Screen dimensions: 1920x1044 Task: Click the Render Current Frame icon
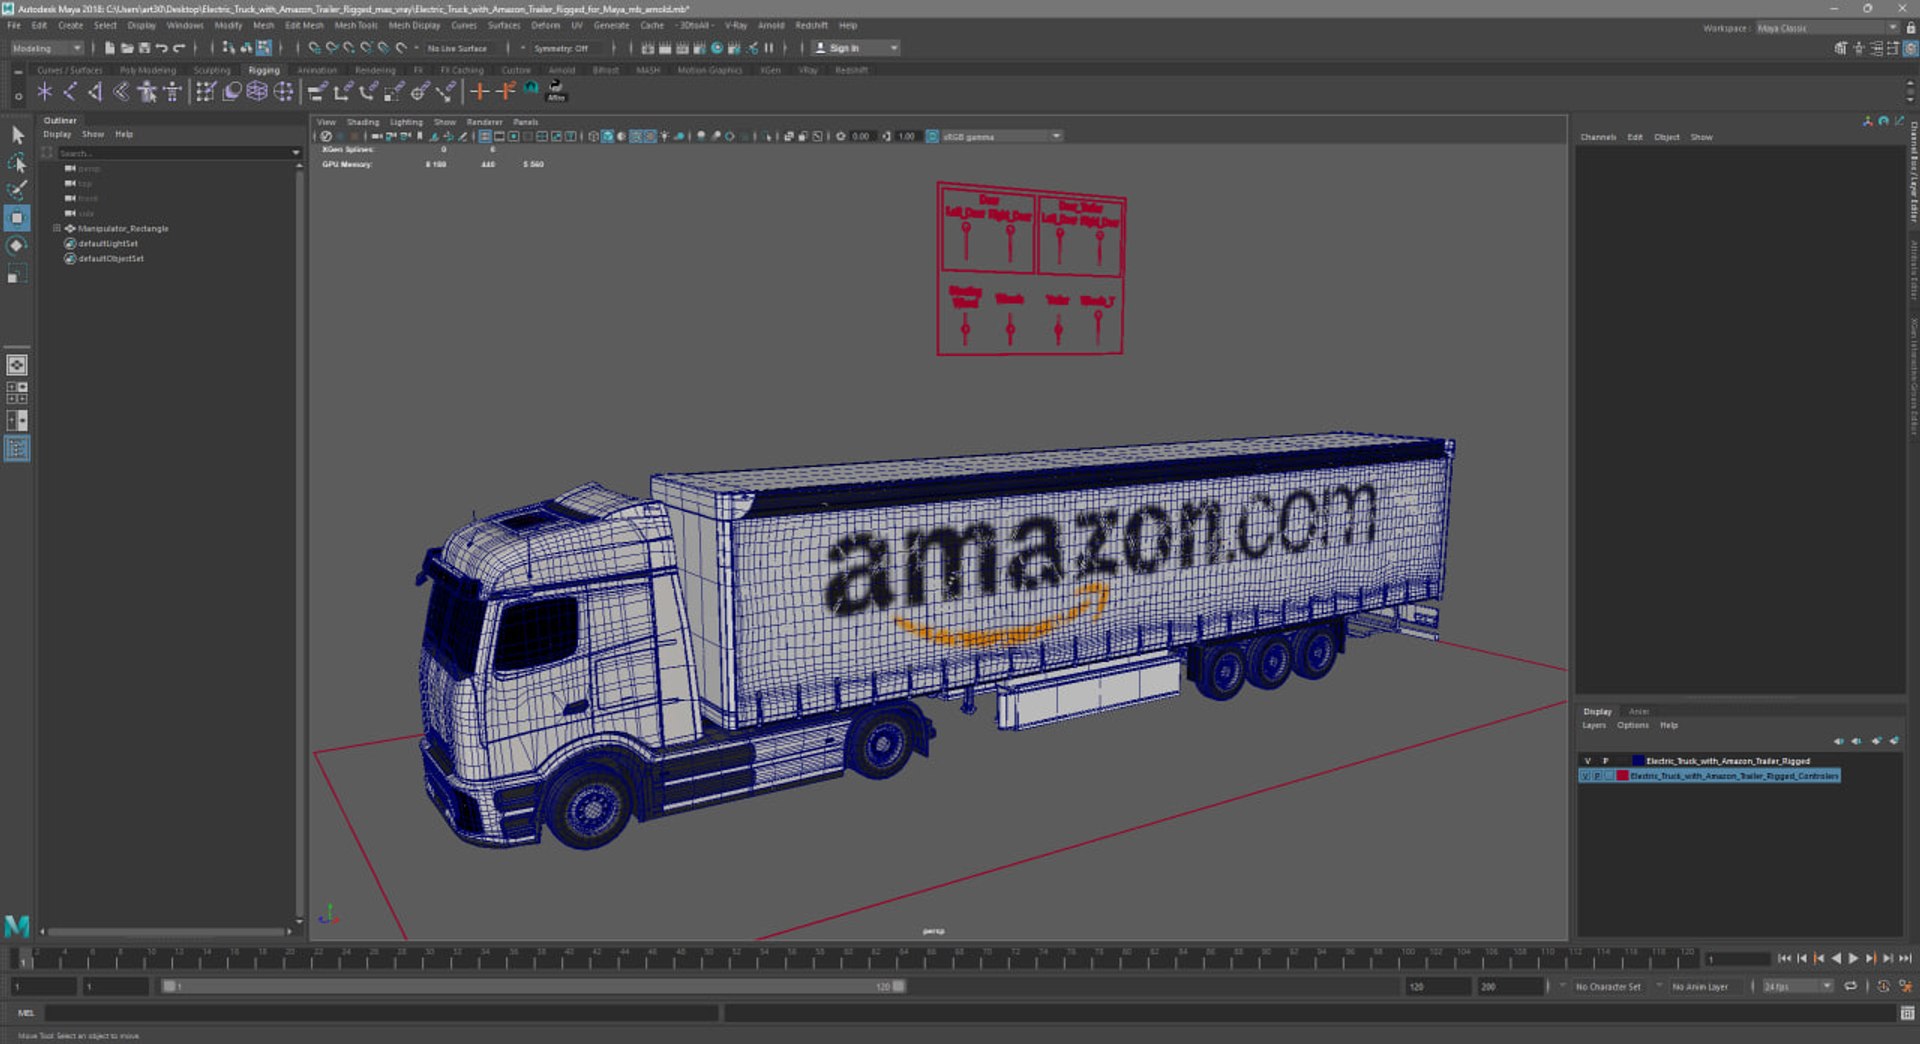665,48
